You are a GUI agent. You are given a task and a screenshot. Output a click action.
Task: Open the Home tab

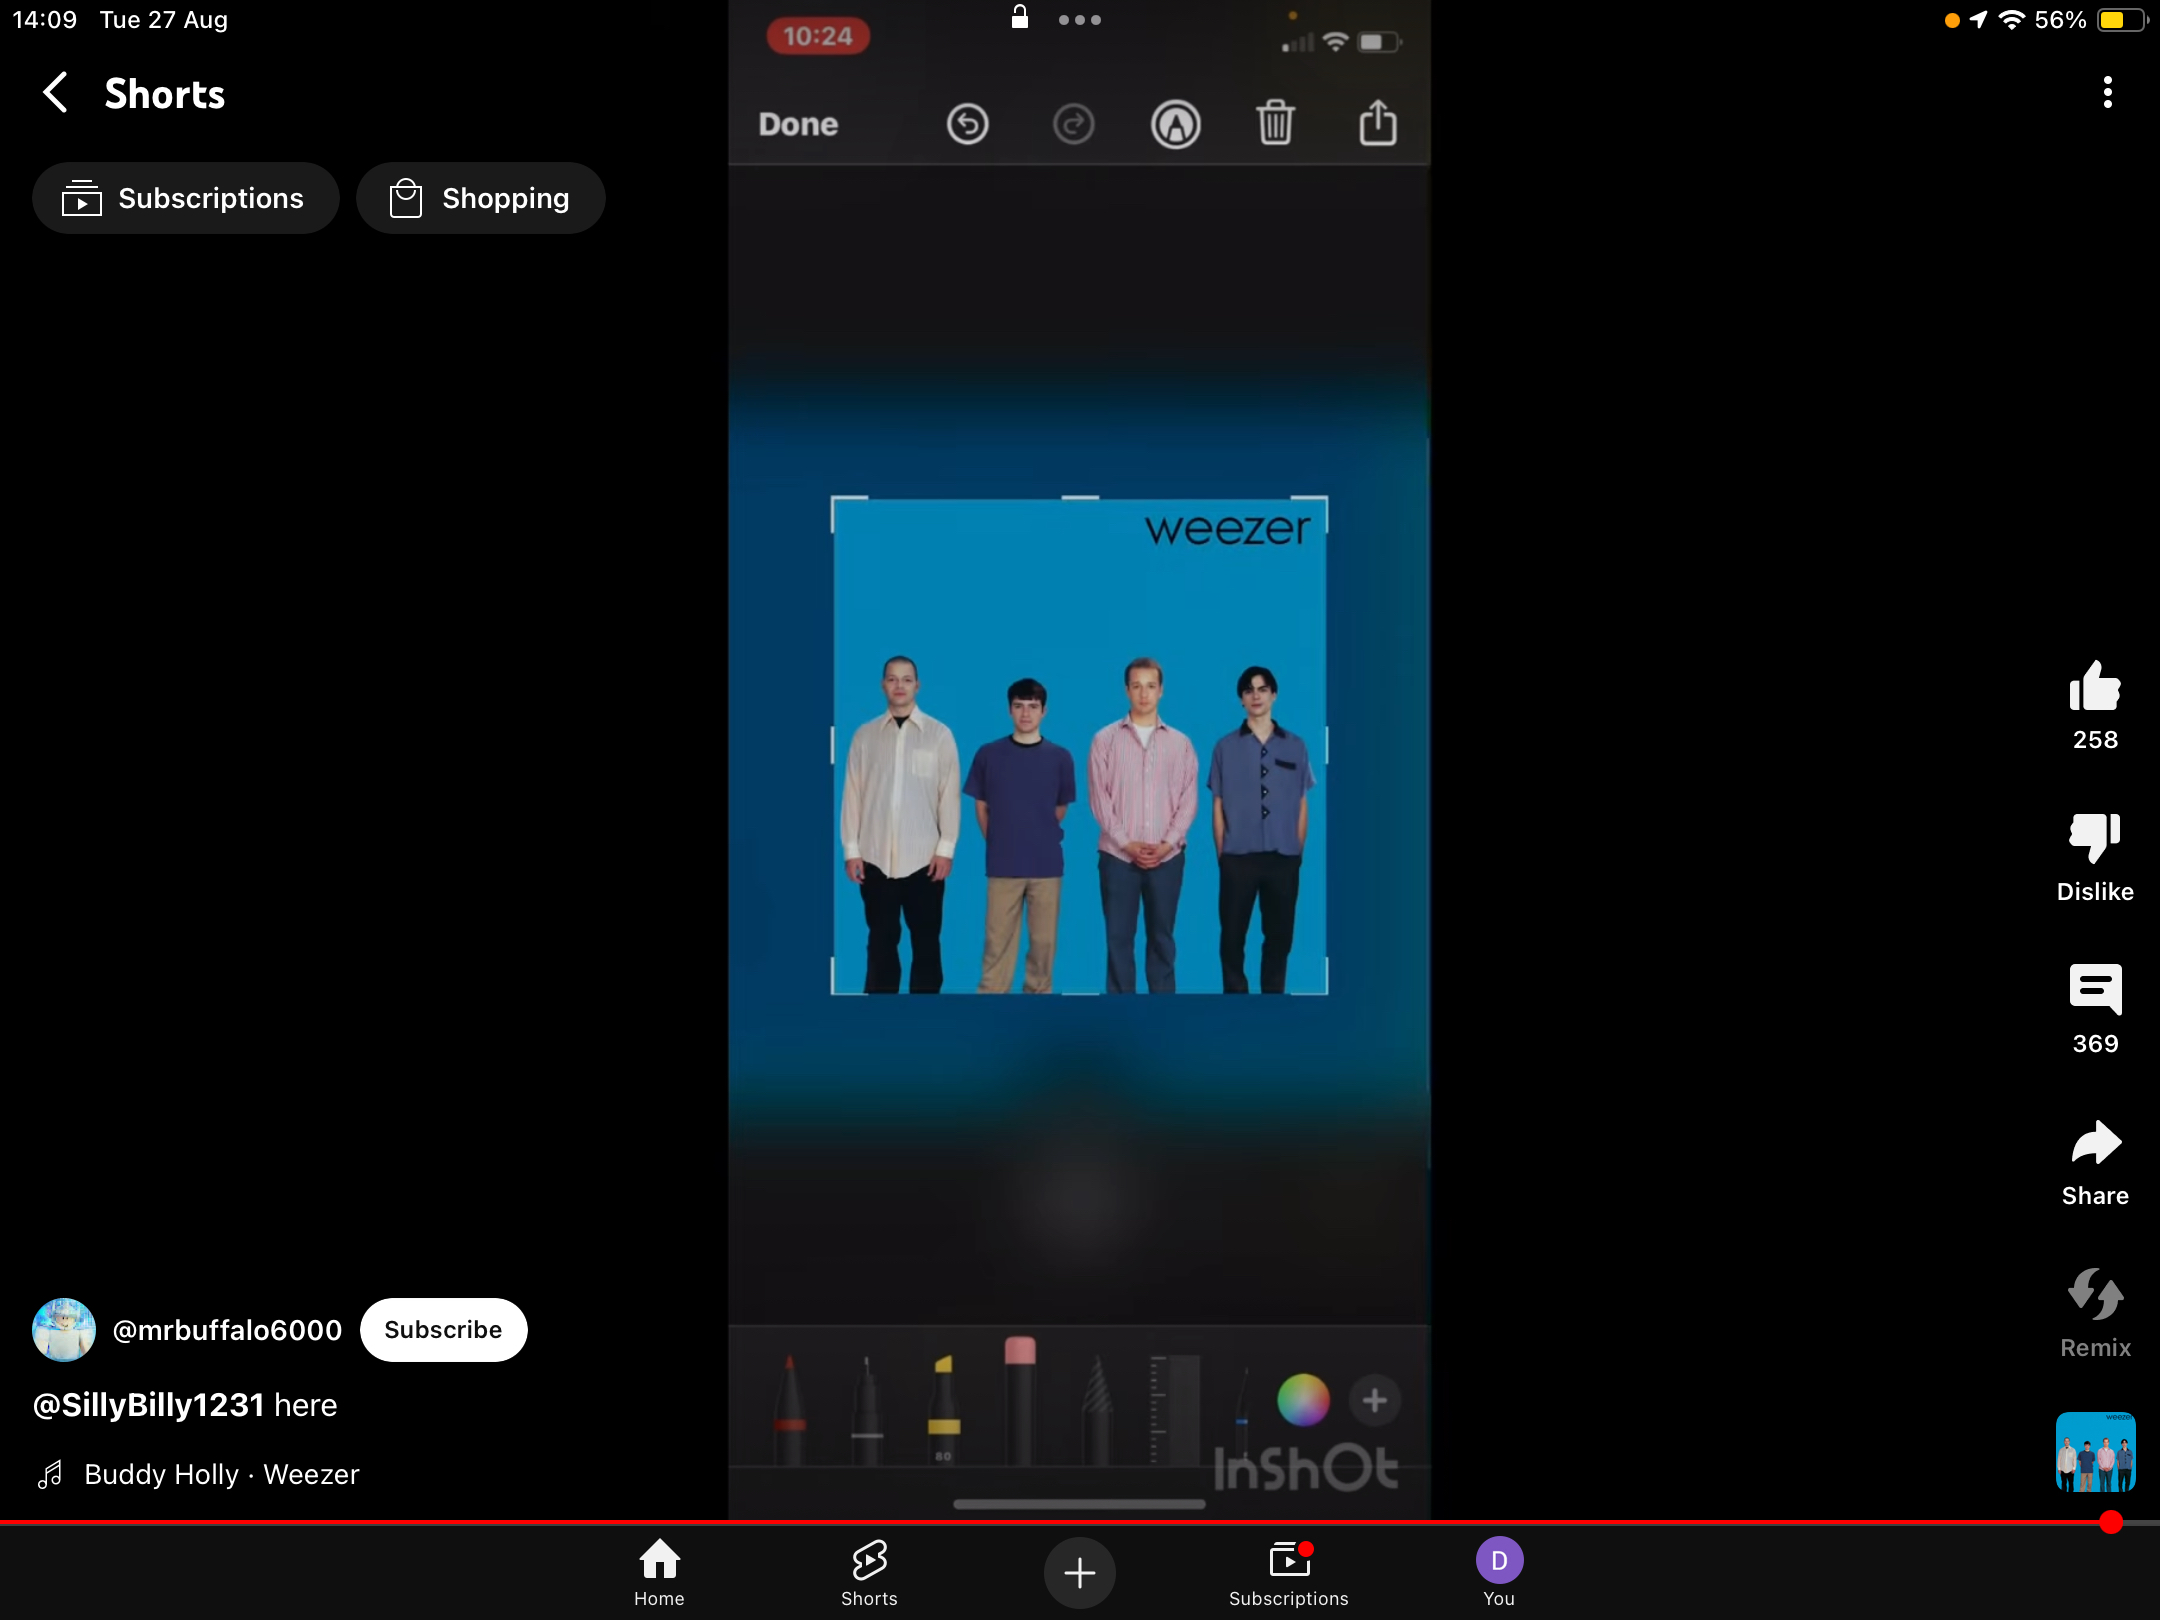[659, 1572]
